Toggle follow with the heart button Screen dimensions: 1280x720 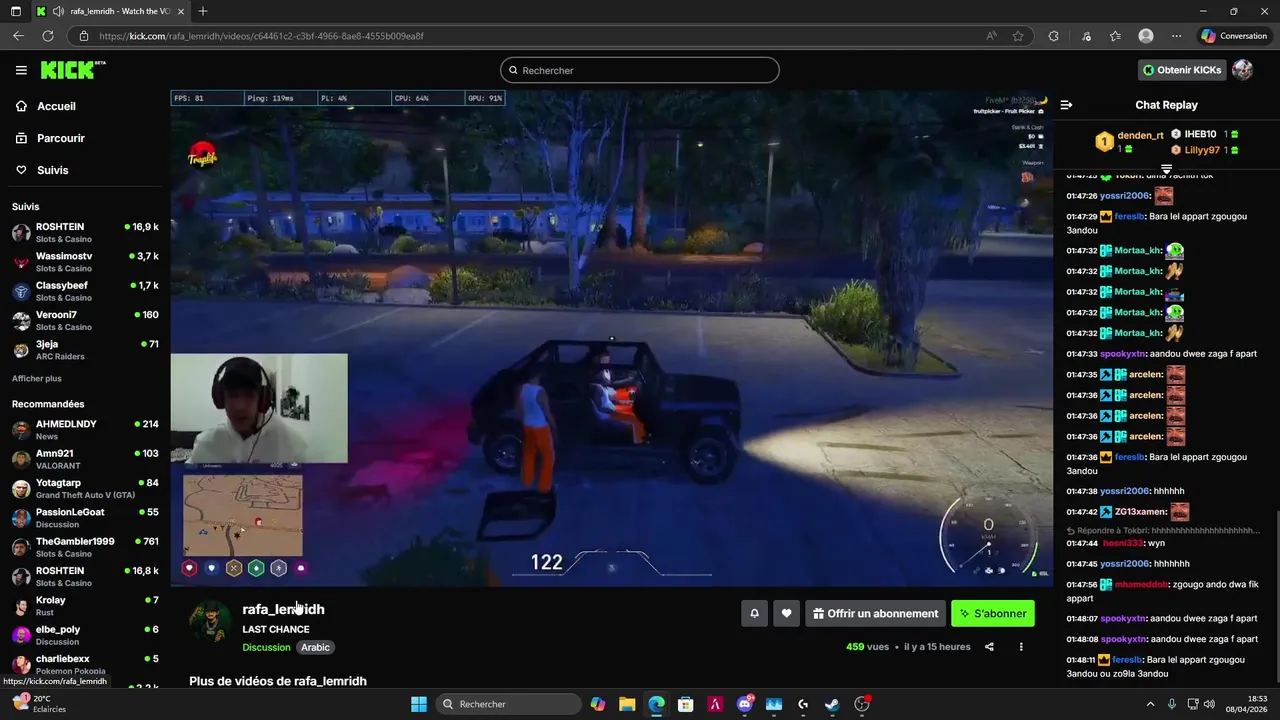pyautogui.click(x=787, y=614)
